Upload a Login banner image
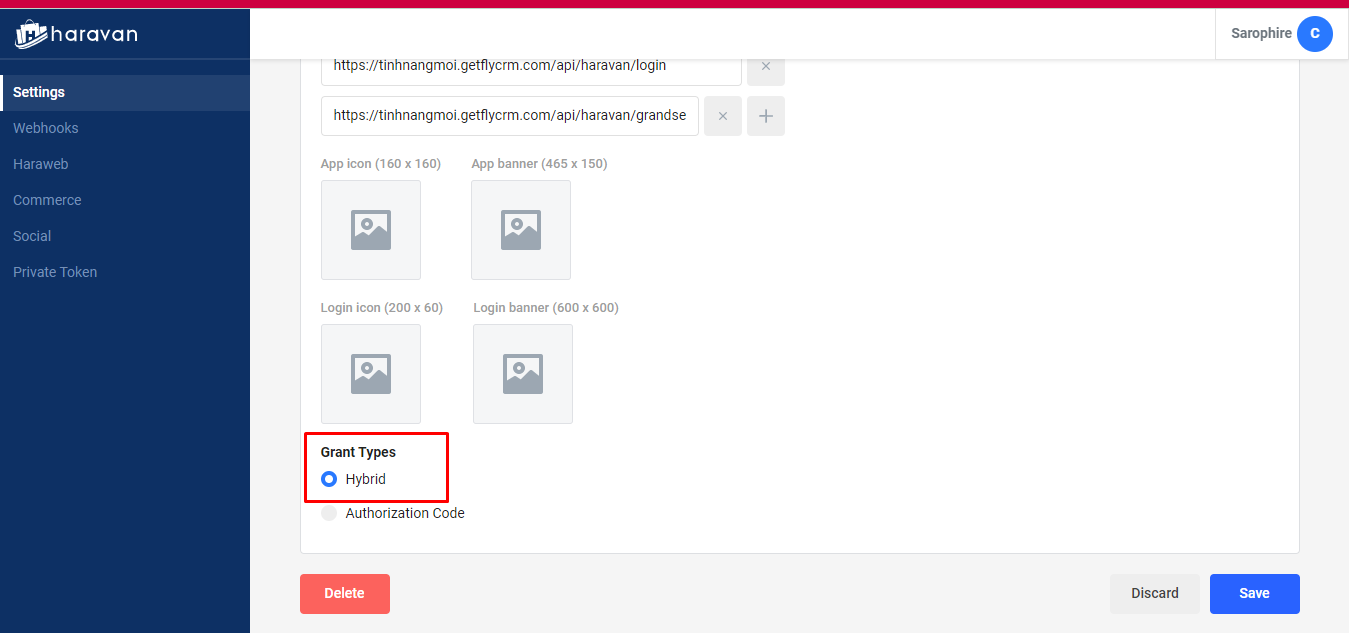Image resolution: width=1349 pixels, height=633 pixels. [523, 374]
